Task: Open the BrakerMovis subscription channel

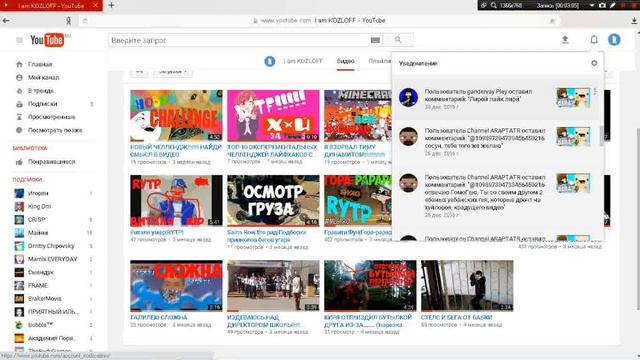Action: (44, 299)
